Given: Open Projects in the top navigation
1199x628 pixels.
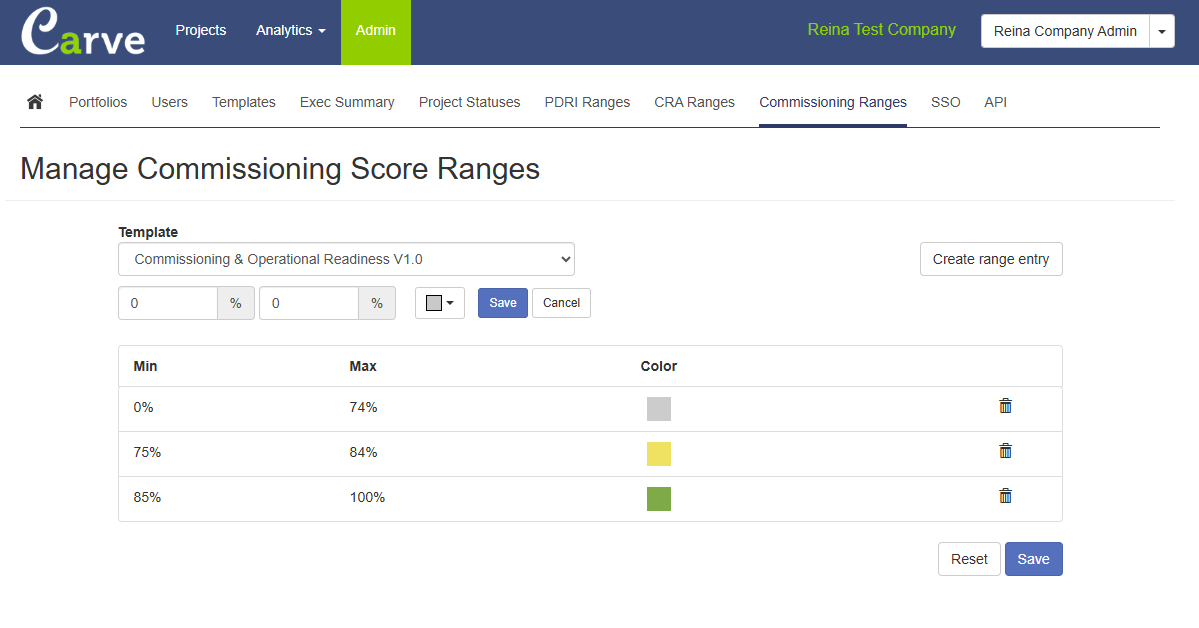Looking at the screenshot, I should pos(201,31).
